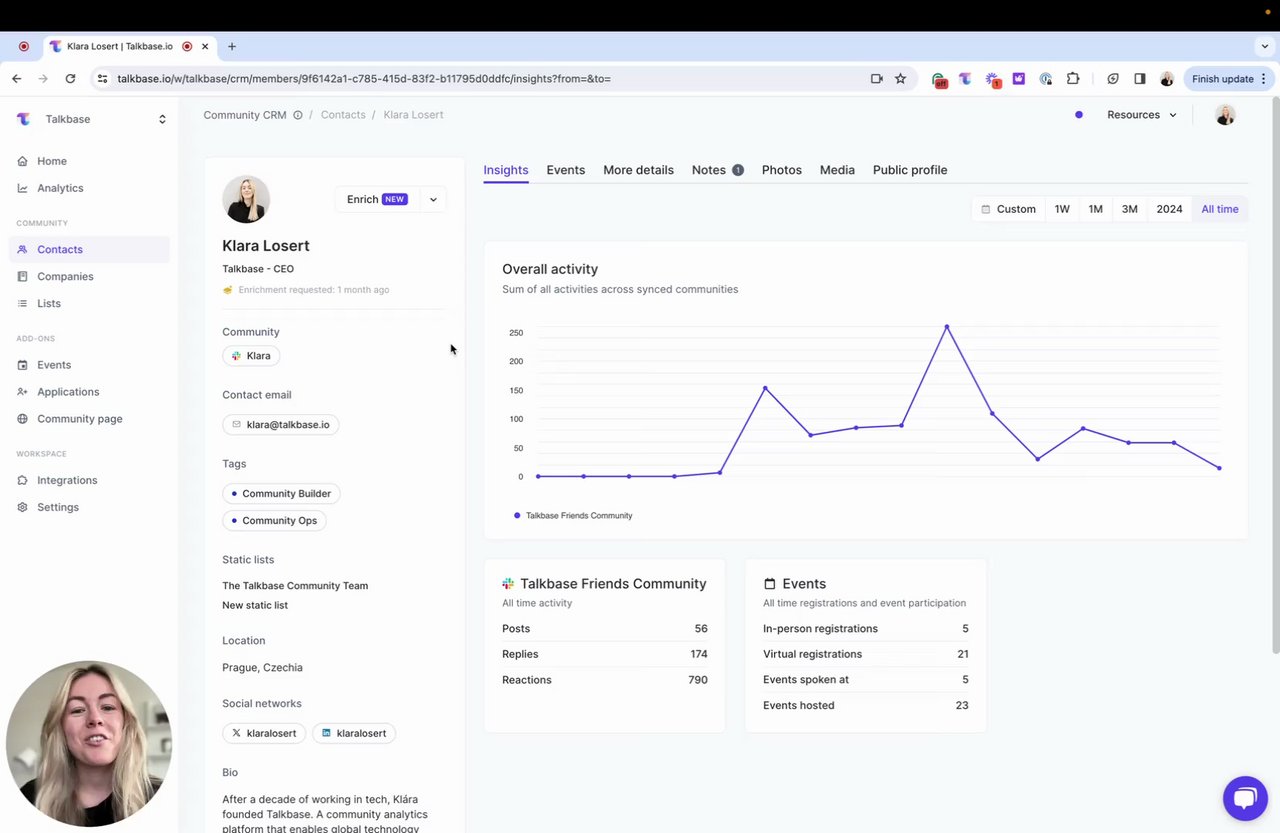Open the More details tab
Screen dimensions: 1280x833
638,170
